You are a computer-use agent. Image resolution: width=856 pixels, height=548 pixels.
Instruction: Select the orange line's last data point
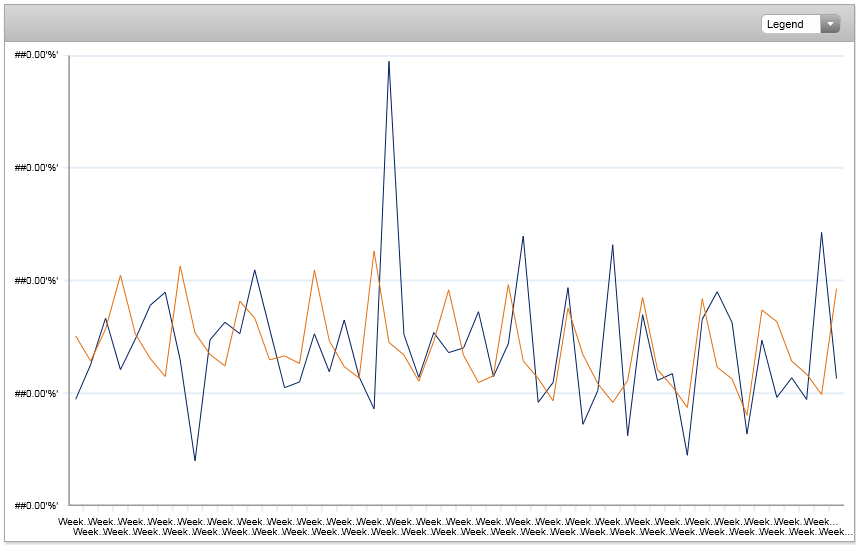pos(836,289)
